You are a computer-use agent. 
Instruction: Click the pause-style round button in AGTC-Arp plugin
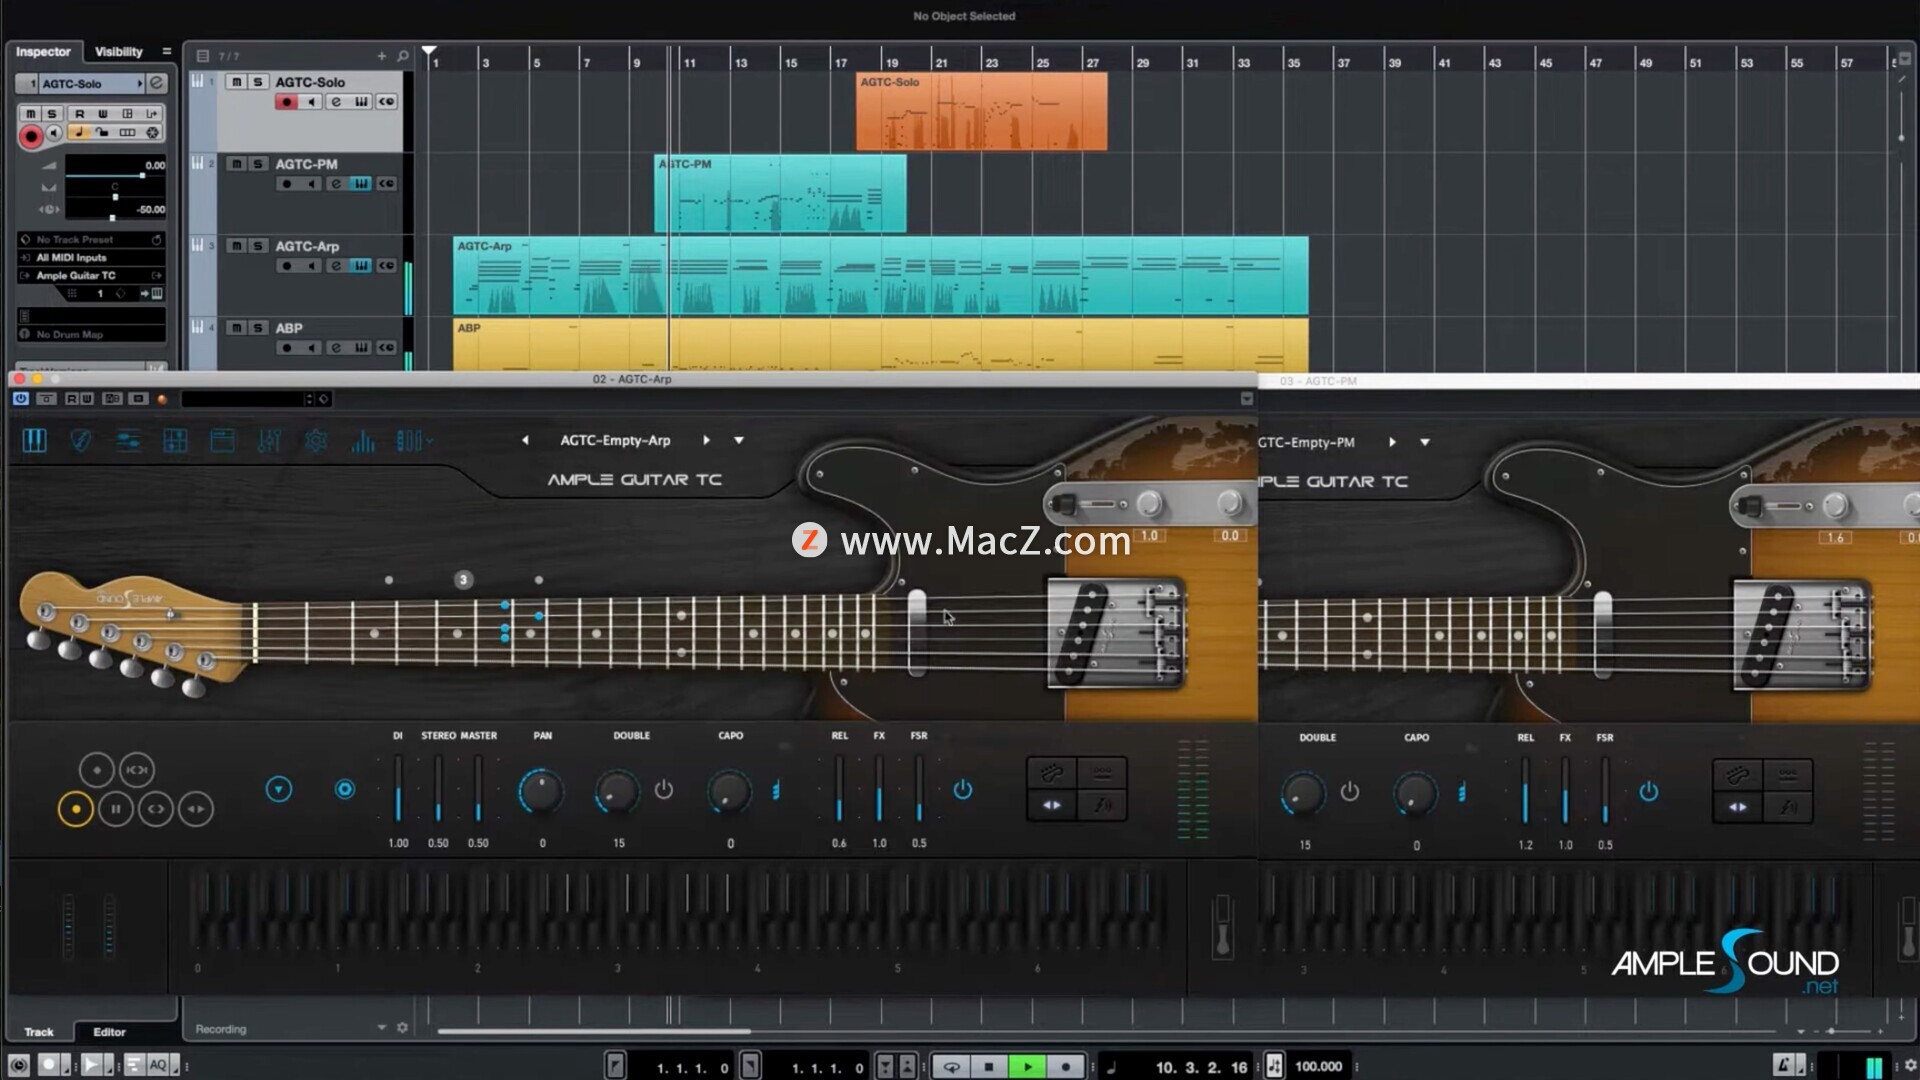tap(116, 809)
